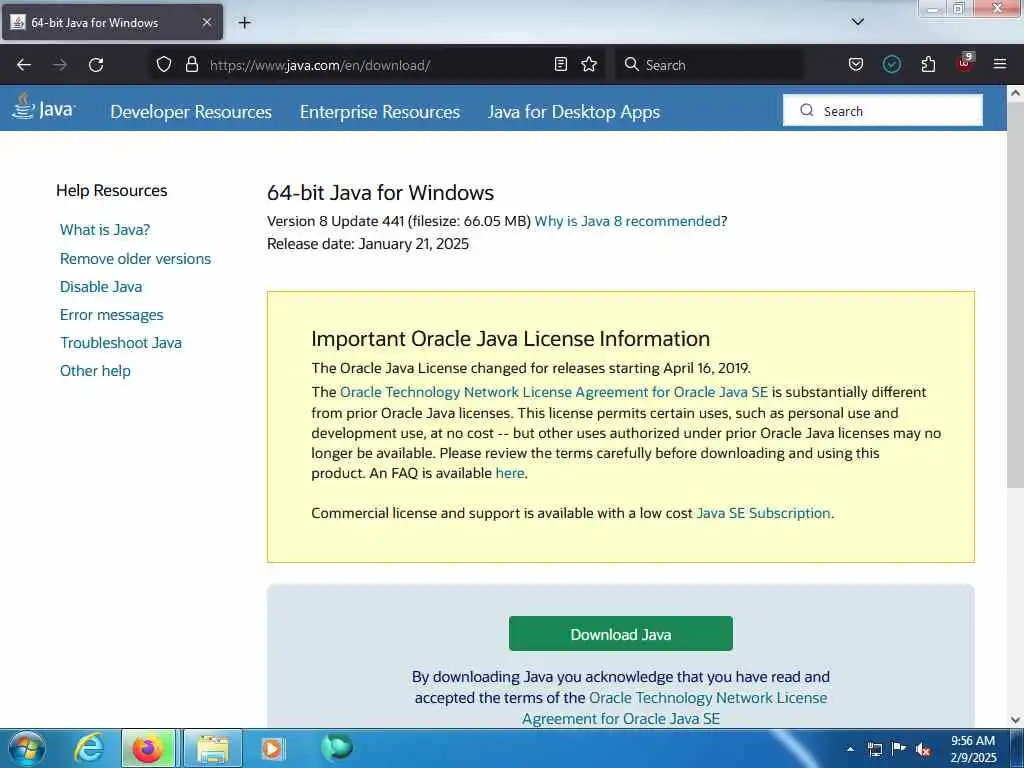The width and height of the screenshot is (1024, 768).
Task: Open Why is Java 8 recommended link
Action: (627, 221)
